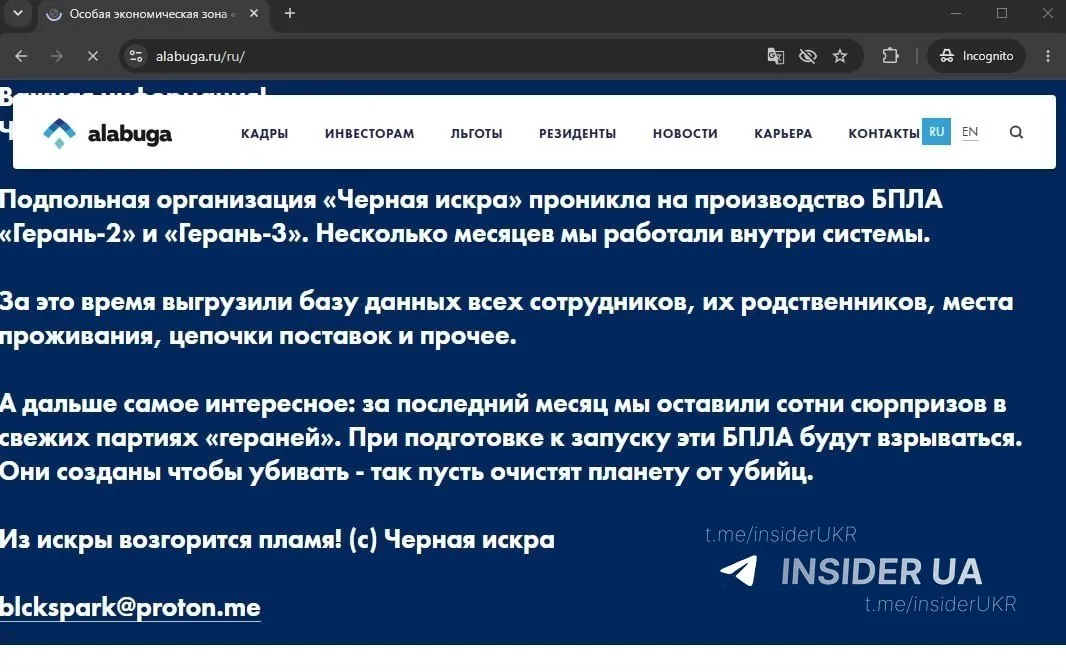Open the blckspark@proton.me email link
This screenshot has width=1066, height=672.
130,607
